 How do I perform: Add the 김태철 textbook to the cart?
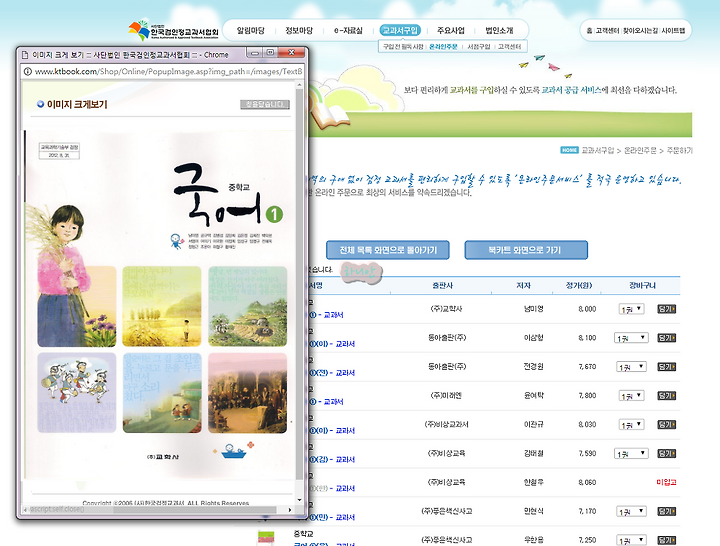(666, 454)
